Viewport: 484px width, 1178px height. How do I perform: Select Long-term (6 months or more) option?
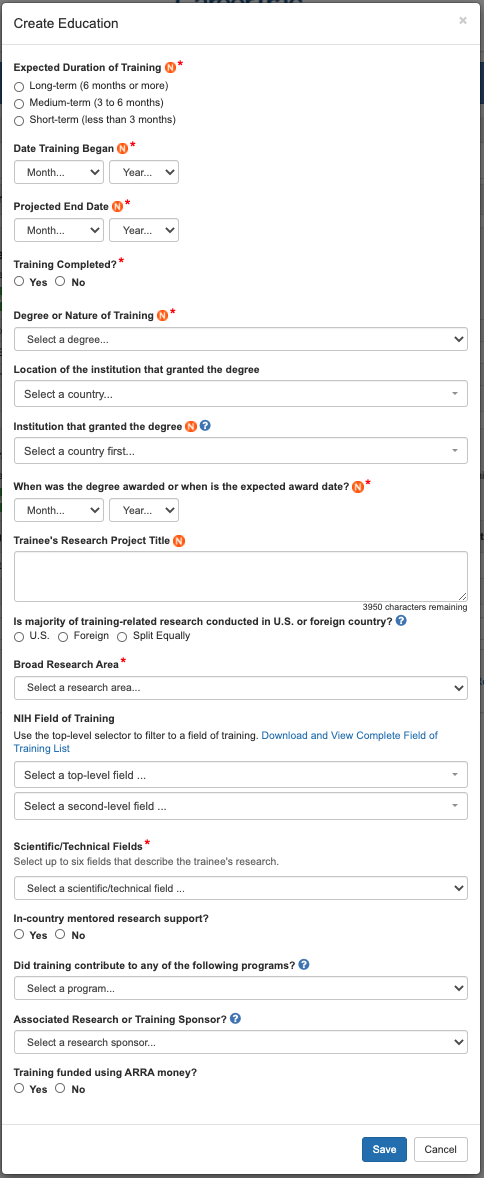(19, 86)
